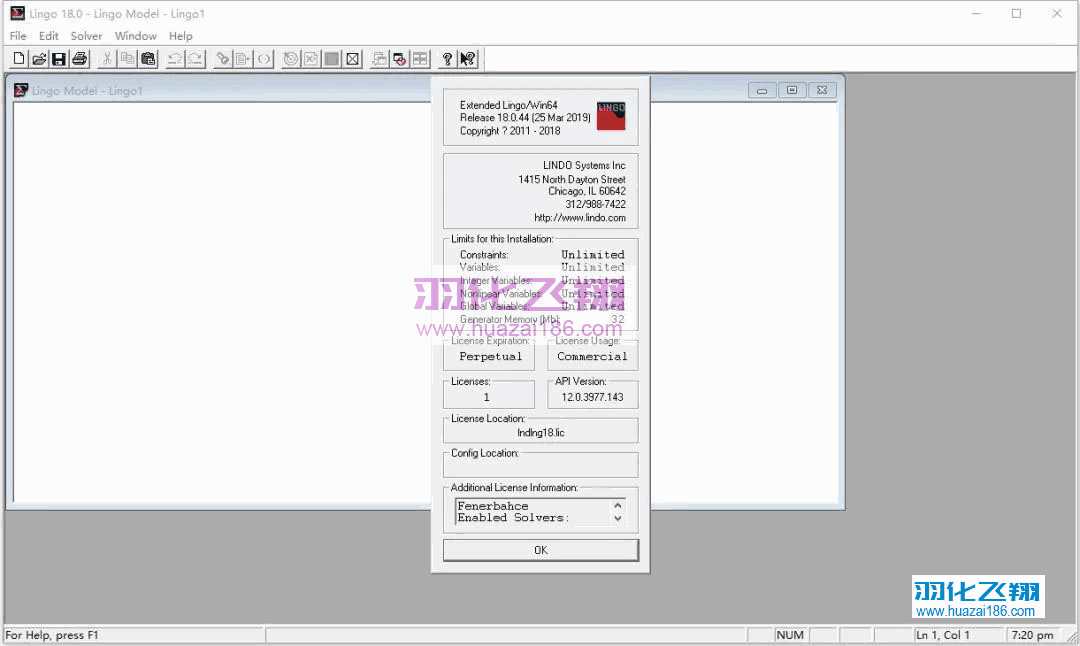
Task: Maximize the Lingo Model - Lingo1 child window
Action: pos(792,90)
